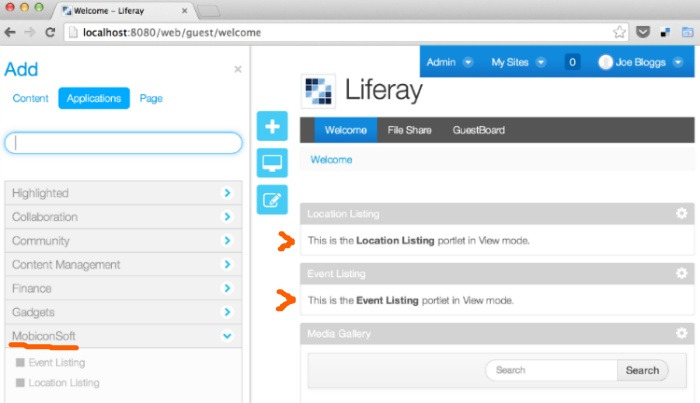This screenshot has height=403, width=700.
Task: Open the Admin dropdown menu
Action: click(449, 62)
